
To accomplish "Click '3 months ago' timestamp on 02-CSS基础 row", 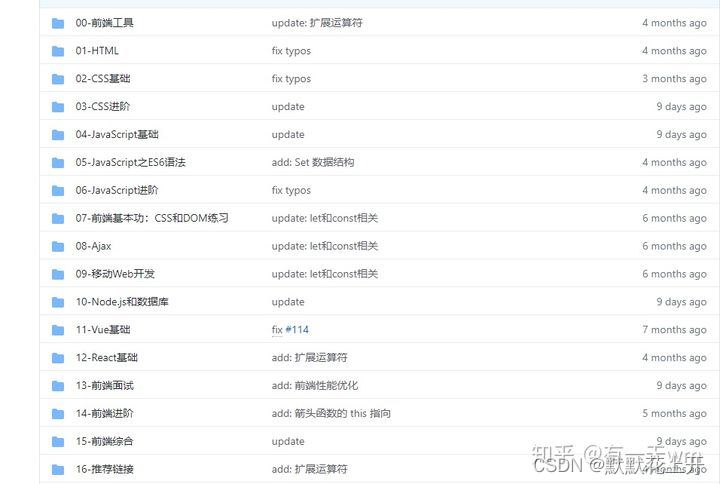I will (x=675, y=79).
